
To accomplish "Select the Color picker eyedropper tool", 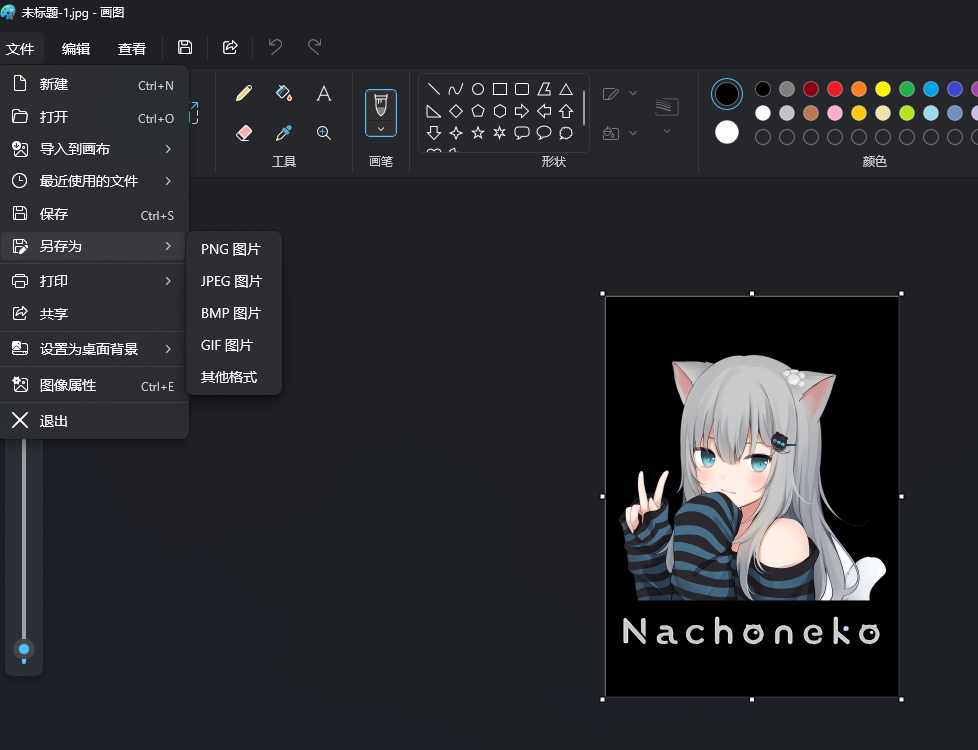I will (284, 133).
